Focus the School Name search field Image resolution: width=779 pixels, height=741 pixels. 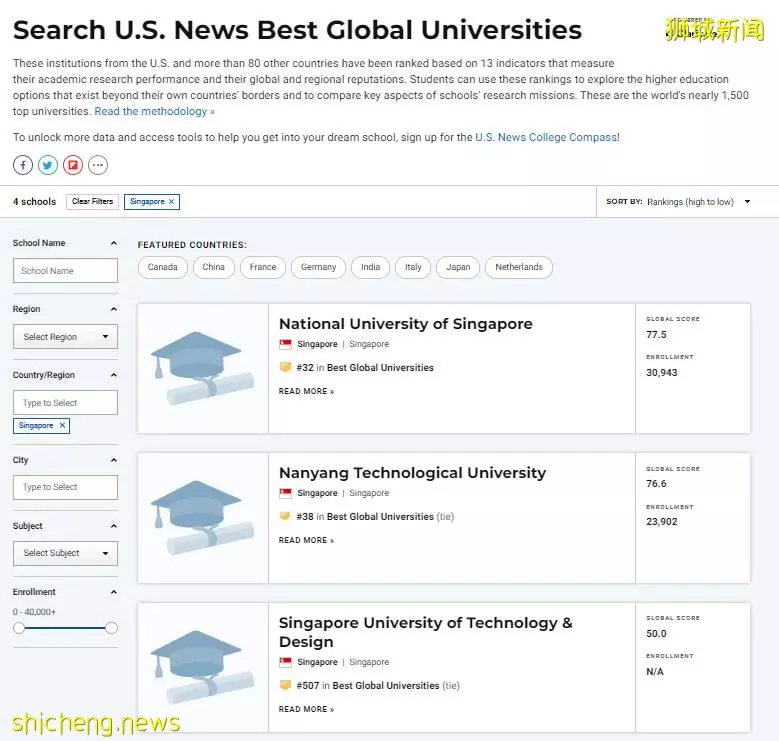tap(66, 271)
